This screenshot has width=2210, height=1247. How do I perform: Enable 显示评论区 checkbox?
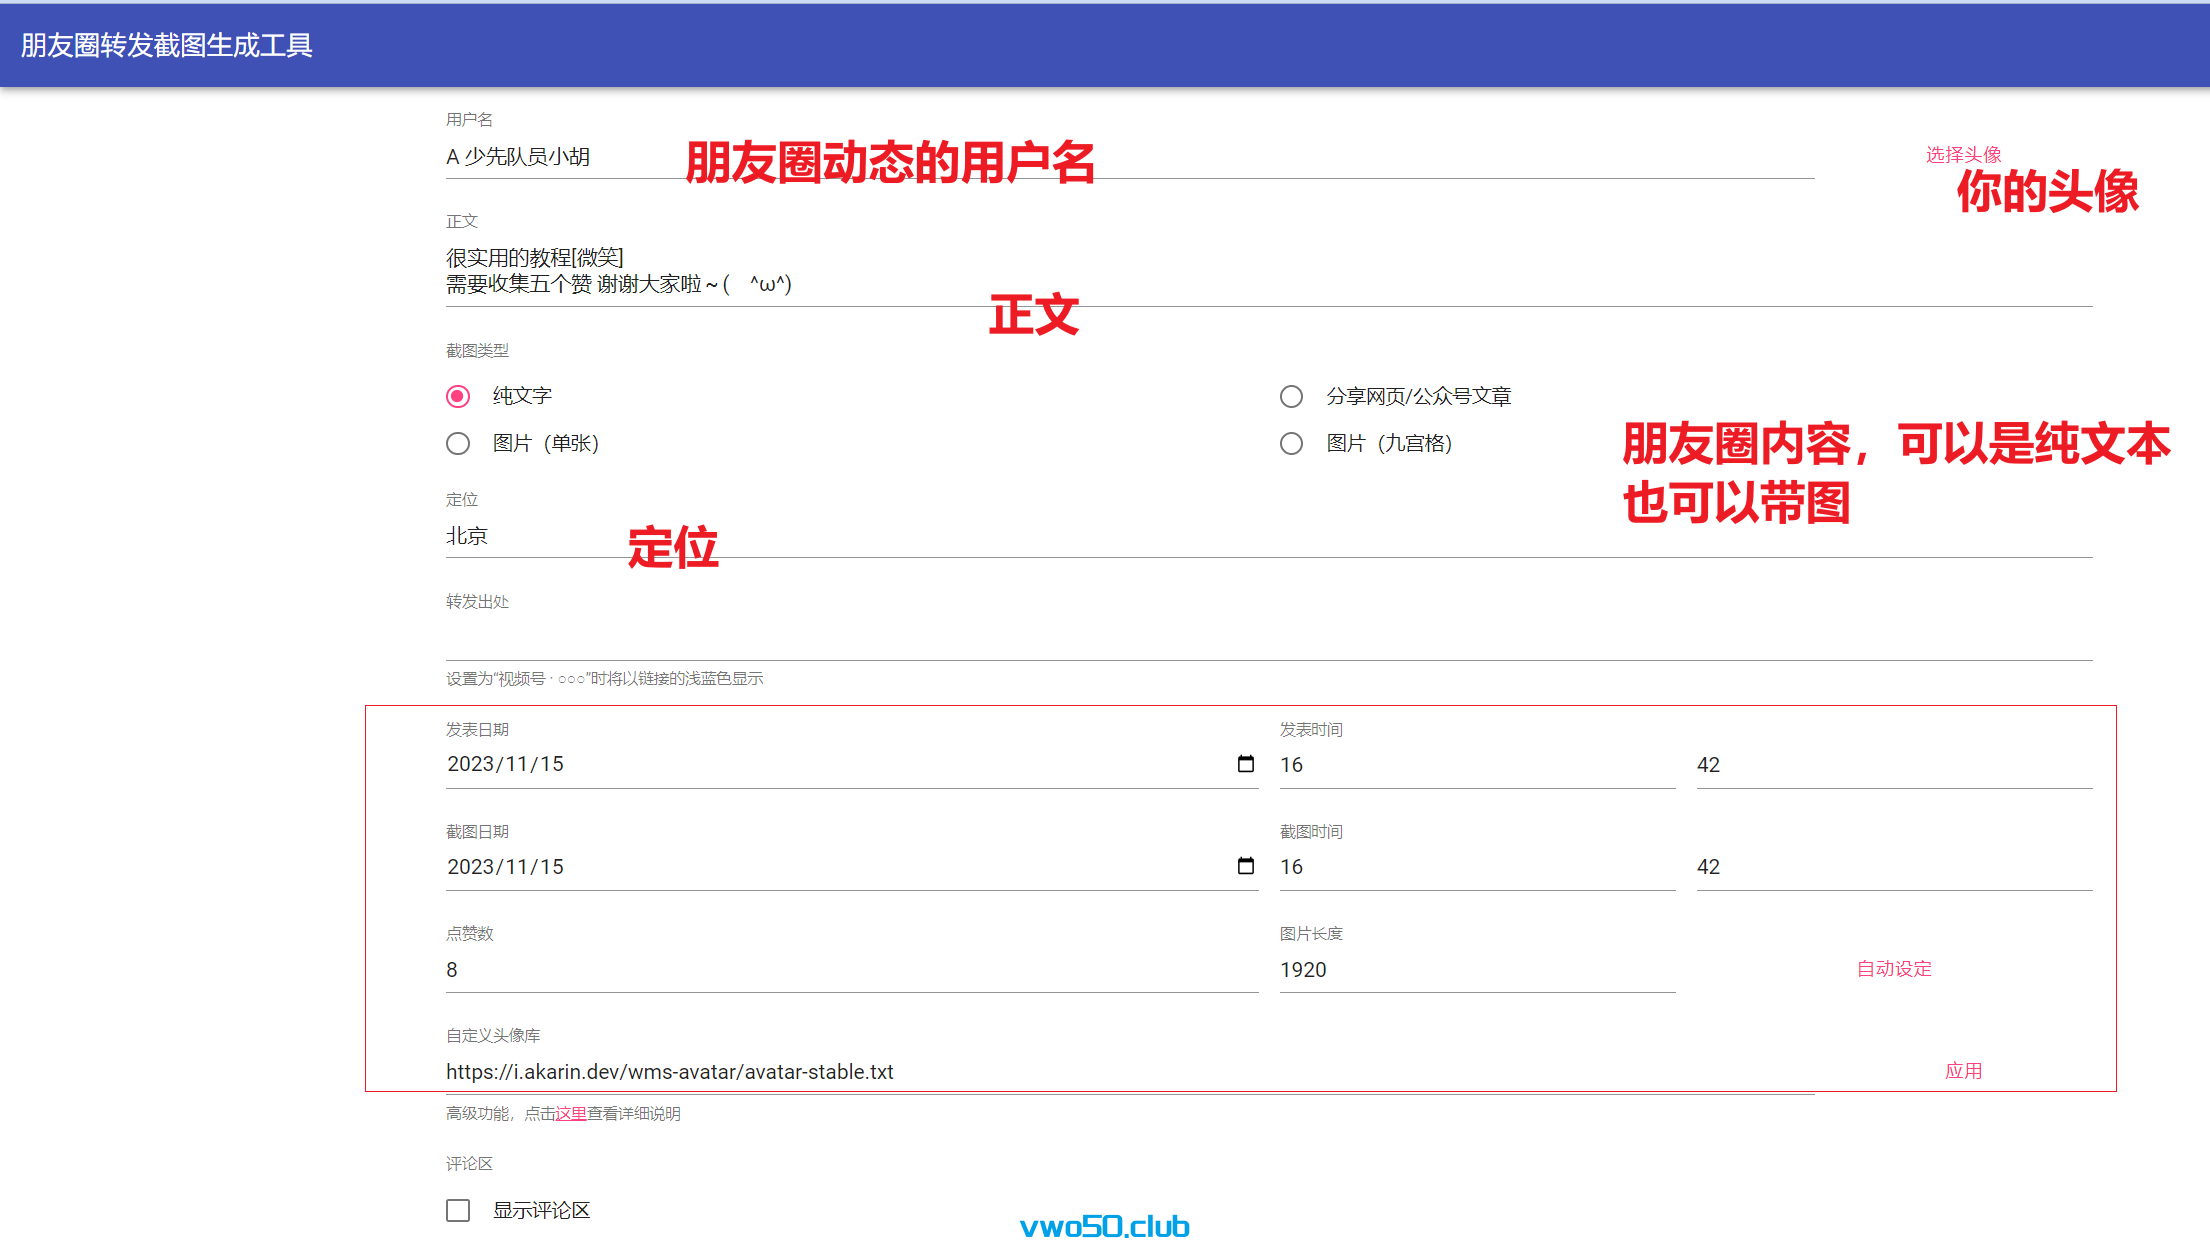pos(458,1211)
